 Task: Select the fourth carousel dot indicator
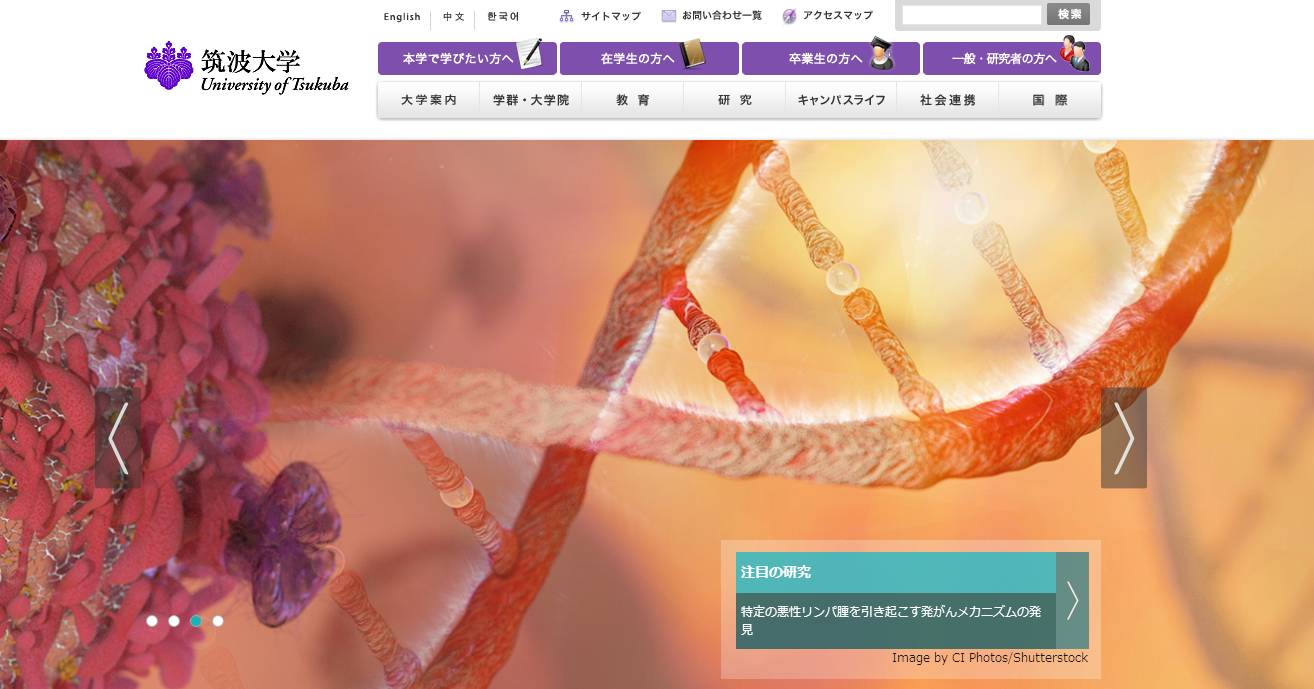pos(217,620)
